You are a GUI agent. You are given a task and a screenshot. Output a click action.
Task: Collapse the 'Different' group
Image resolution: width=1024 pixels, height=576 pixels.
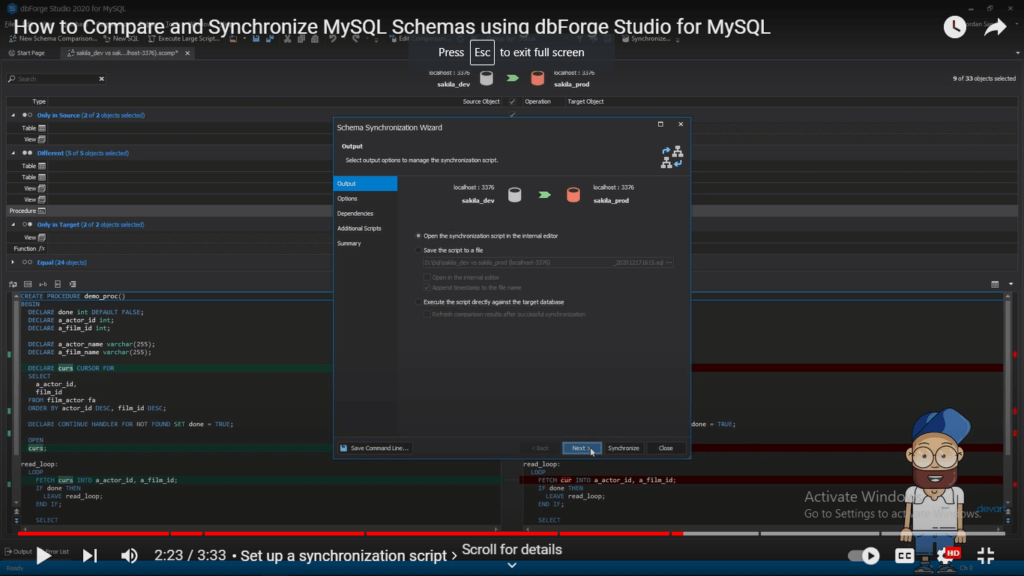pyautogui.click(x=13, y=153)
